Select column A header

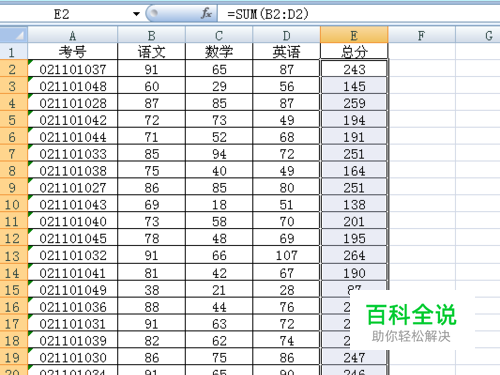coord(73,35)
